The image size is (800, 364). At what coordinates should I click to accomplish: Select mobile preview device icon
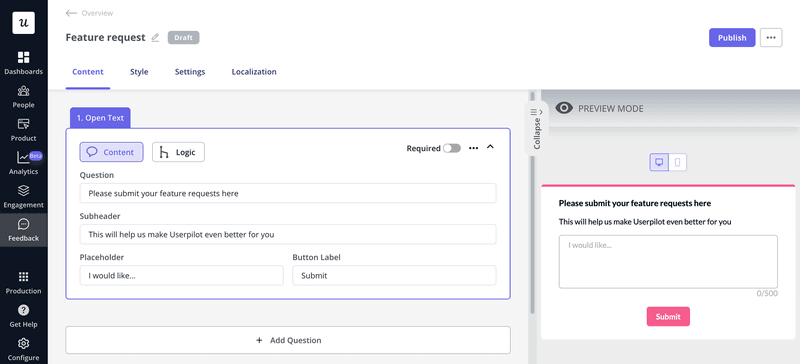click(678, 162)
